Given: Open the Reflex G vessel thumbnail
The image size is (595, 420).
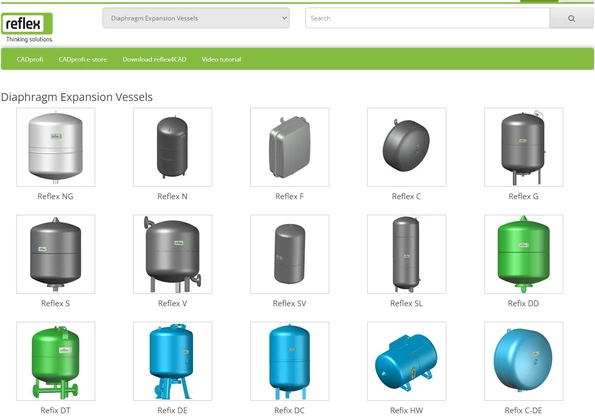Looking at the screenshot, I should tap(524, 147).
